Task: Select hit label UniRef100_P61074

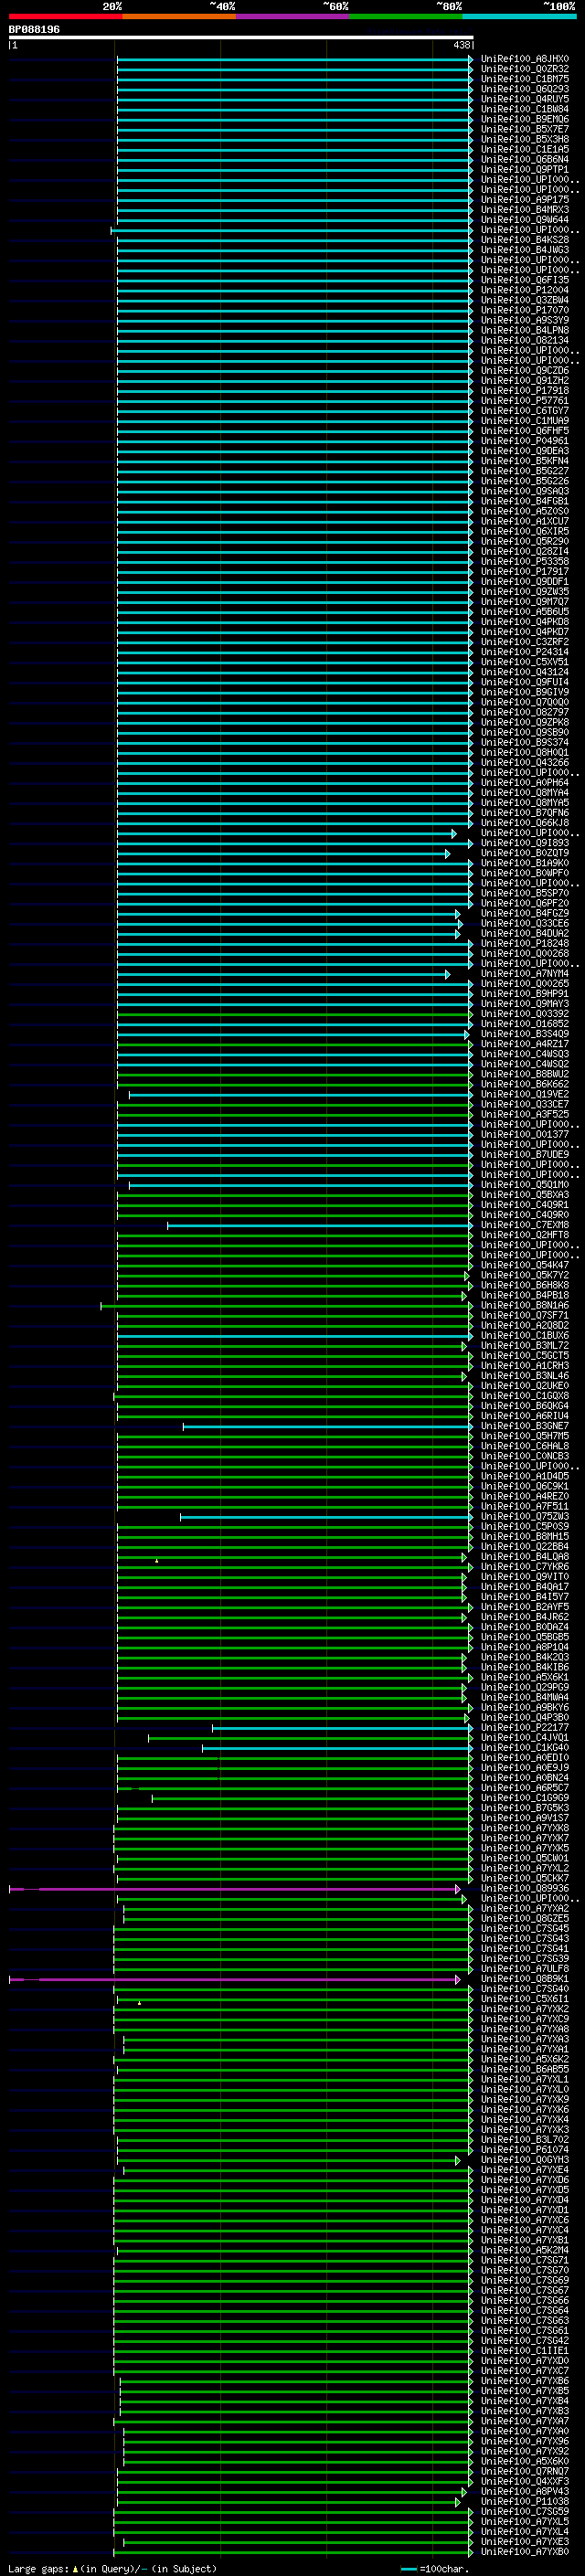Action: click(524, 2150)
